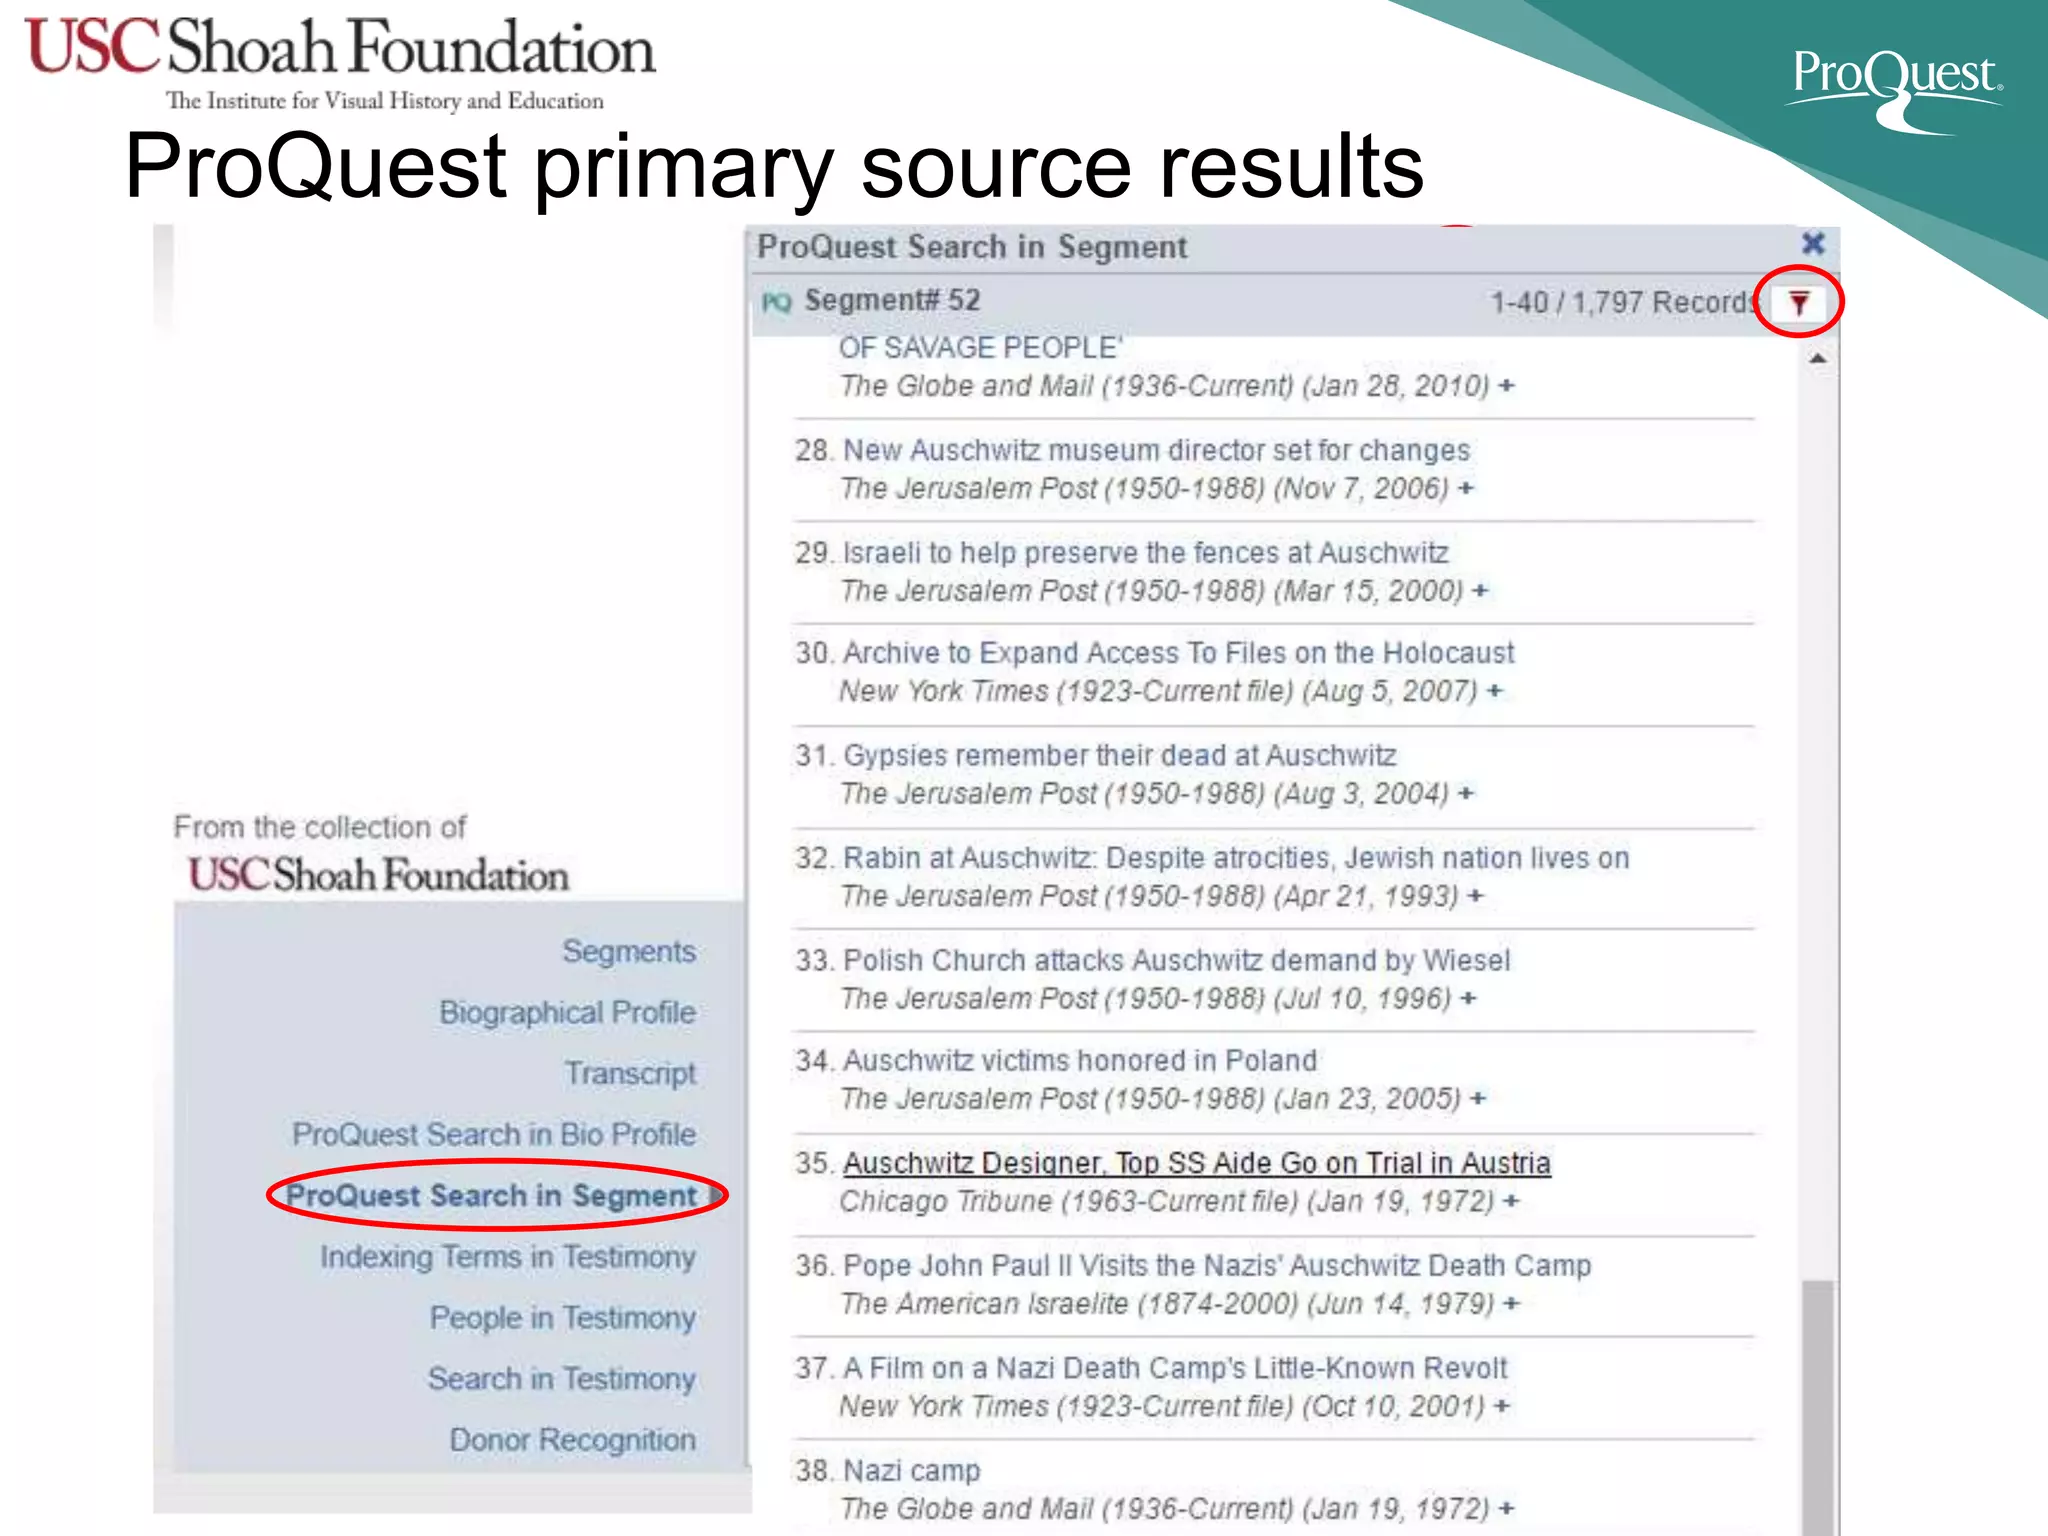This screenshot has height=1536, width=2048.
Task: Expand plus after Jerusalem Post Apr 21, 1993
Action: pyautogui.click(x=1475, y=896)
